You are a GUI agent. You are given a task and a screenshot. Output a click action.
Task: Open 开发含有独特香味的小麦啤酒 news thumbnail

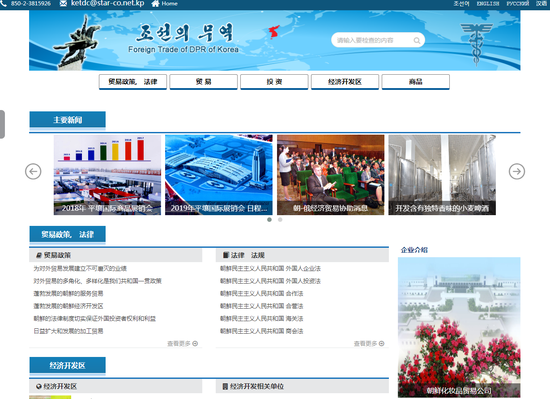pos(442,175)
